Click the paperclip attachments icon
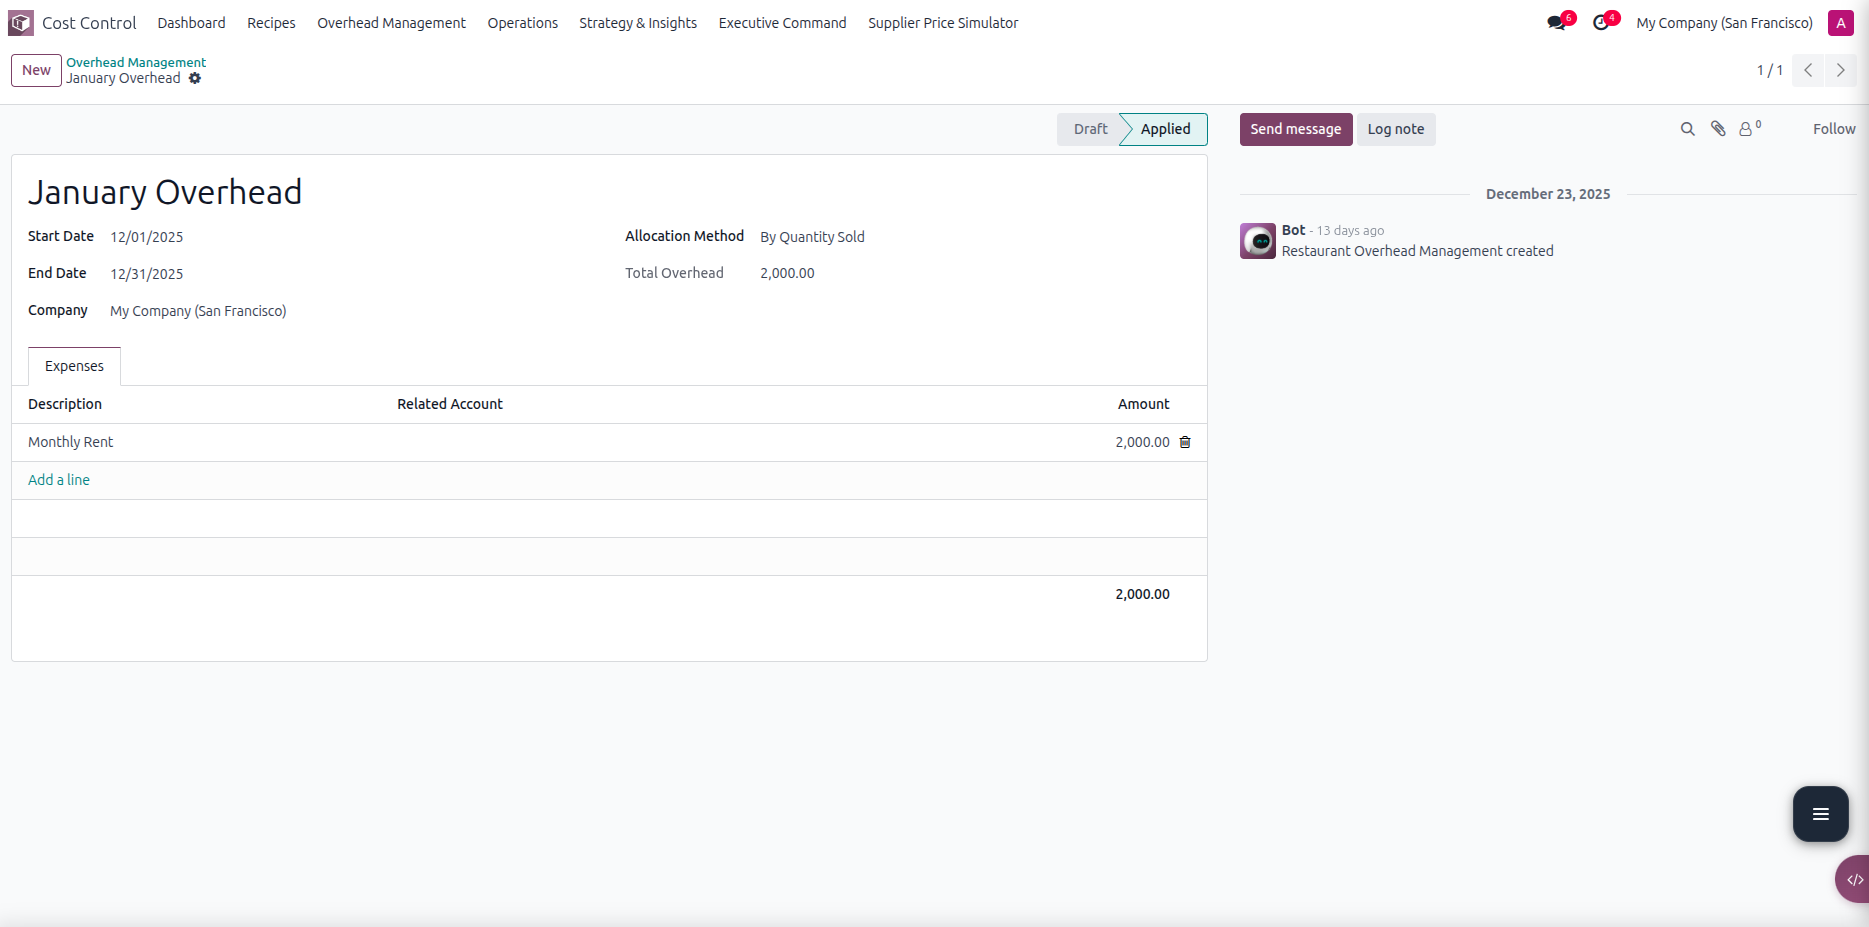This screenshot has height=927, width=1869. click(x=1718, y=129)
